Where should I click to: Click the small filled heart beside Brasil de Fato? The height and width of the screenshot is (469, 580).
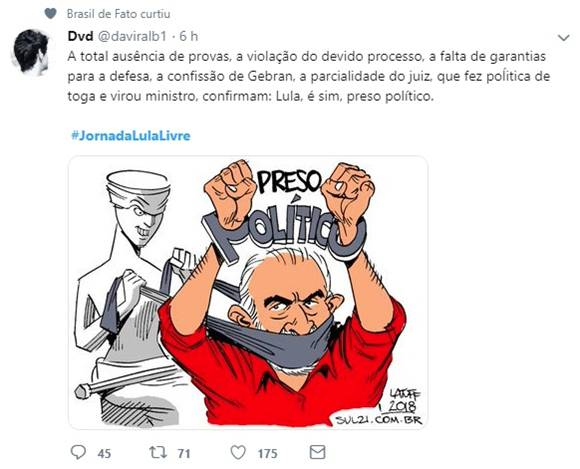tap(50, 14)
